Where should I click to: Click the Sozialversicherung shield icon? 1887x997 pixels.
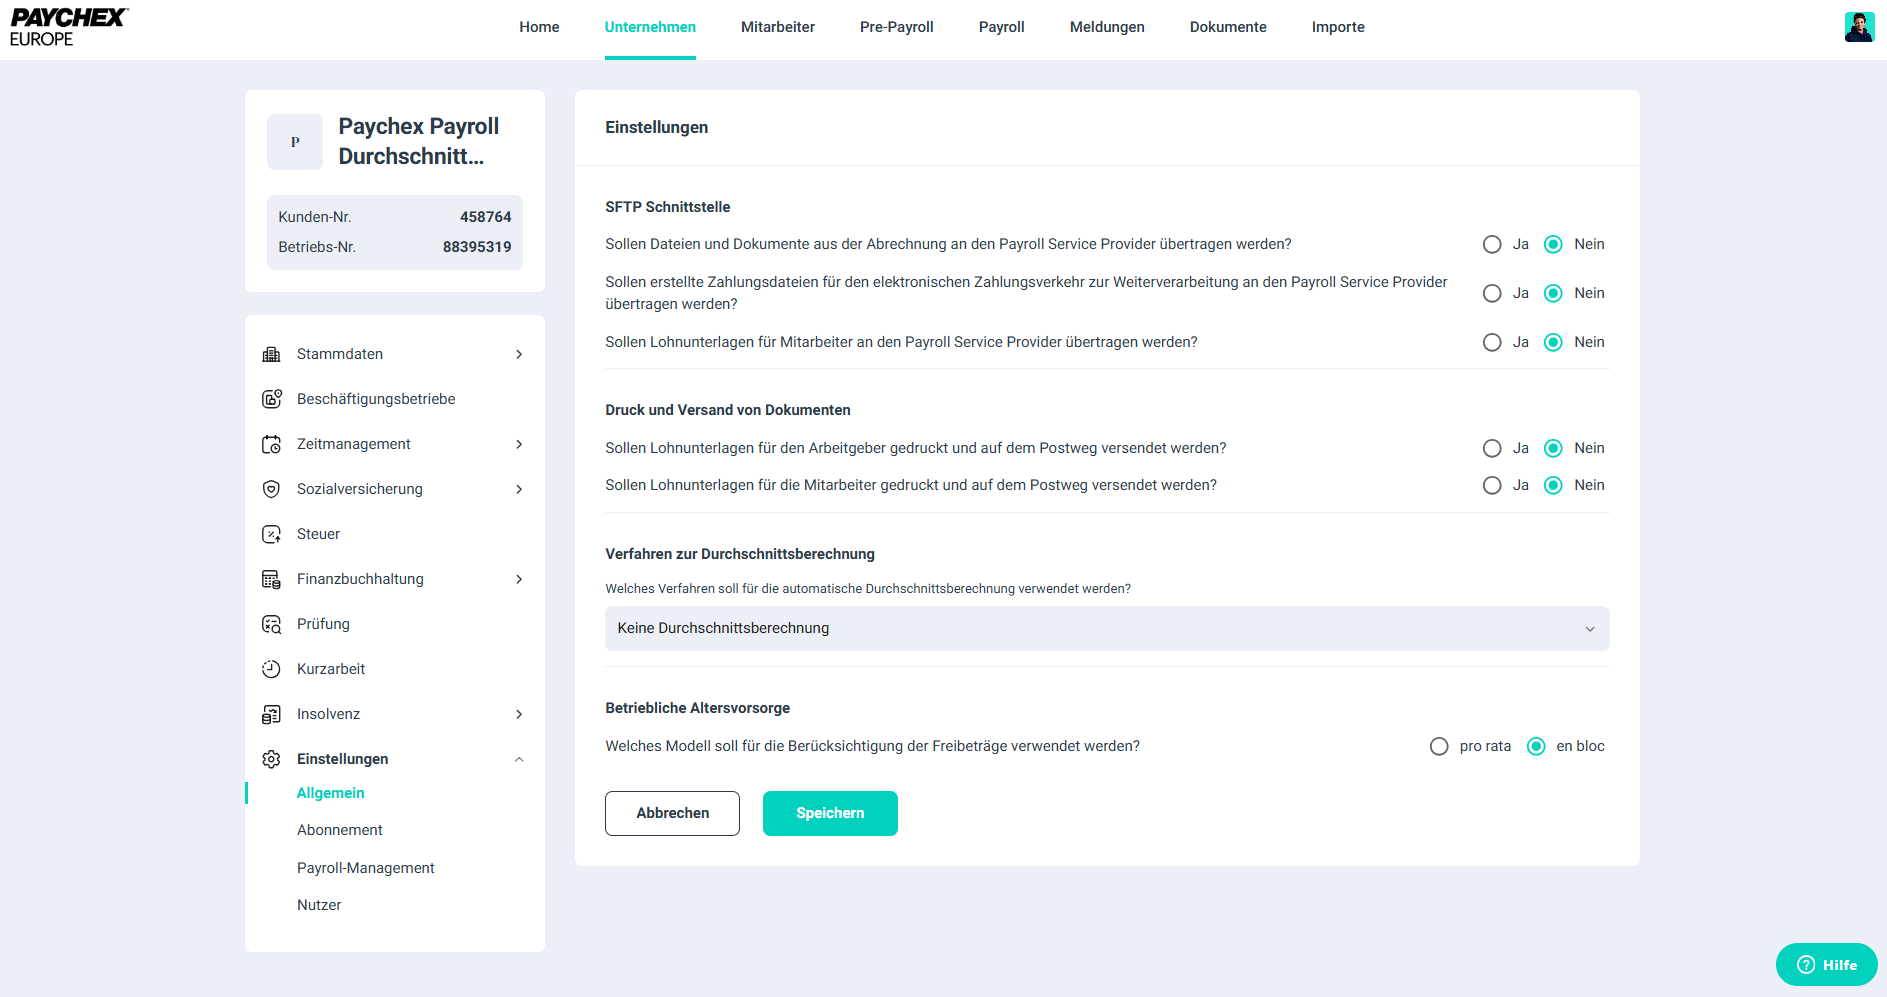click(x=271, y=489)
